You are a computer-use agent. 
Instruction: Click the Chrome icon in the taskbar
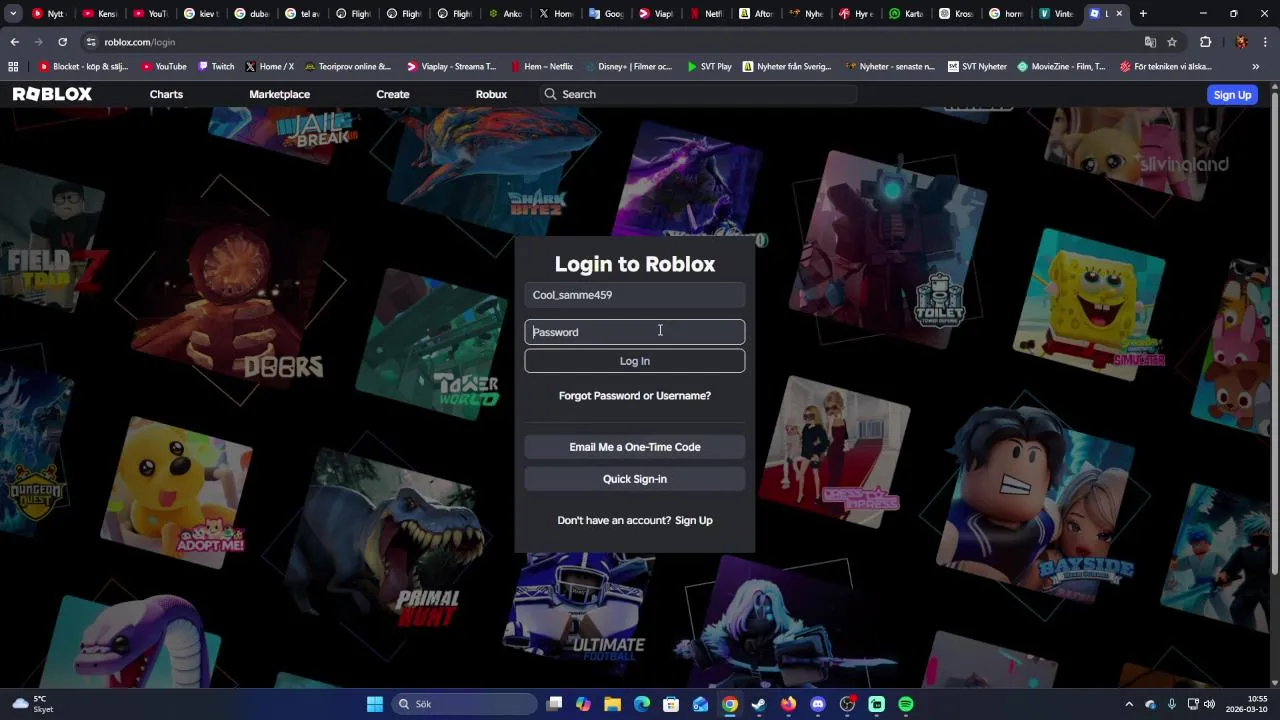(730, 704)
